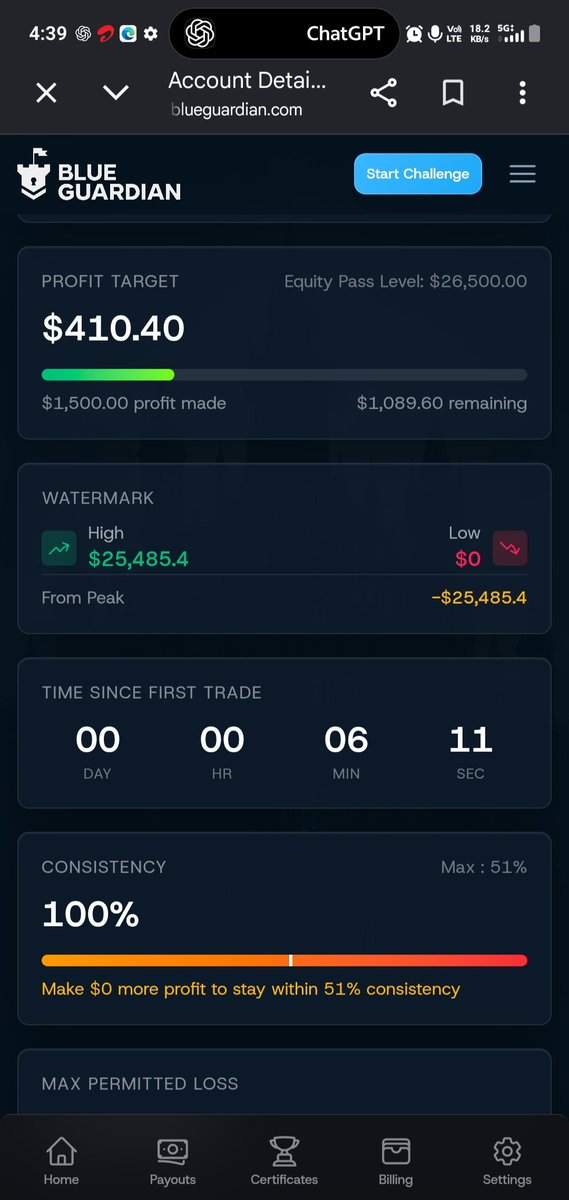Tap the green watermark High trend icon
The image size is (569, 1200).
(x=58, y=548)
